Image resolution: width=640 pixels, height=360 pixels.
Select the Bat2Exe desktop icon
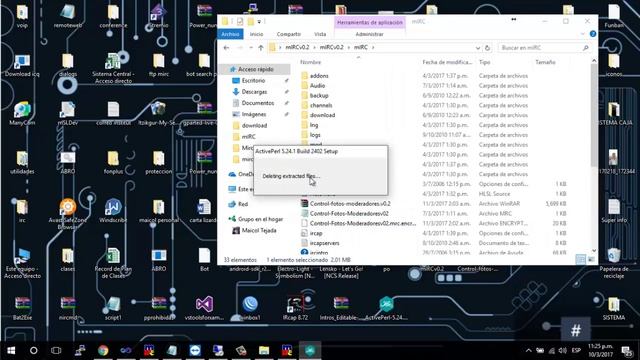click(22, 308)
